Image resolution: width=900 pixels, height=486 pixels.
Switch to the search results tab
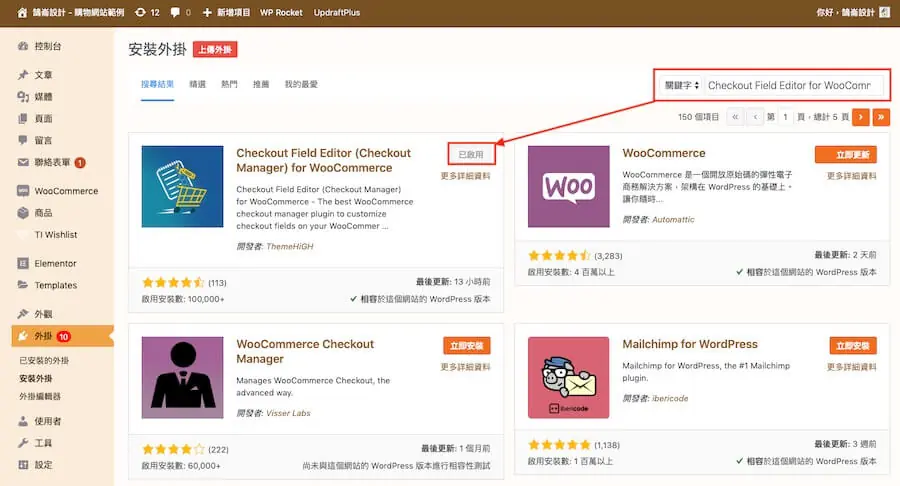[157, 84]
